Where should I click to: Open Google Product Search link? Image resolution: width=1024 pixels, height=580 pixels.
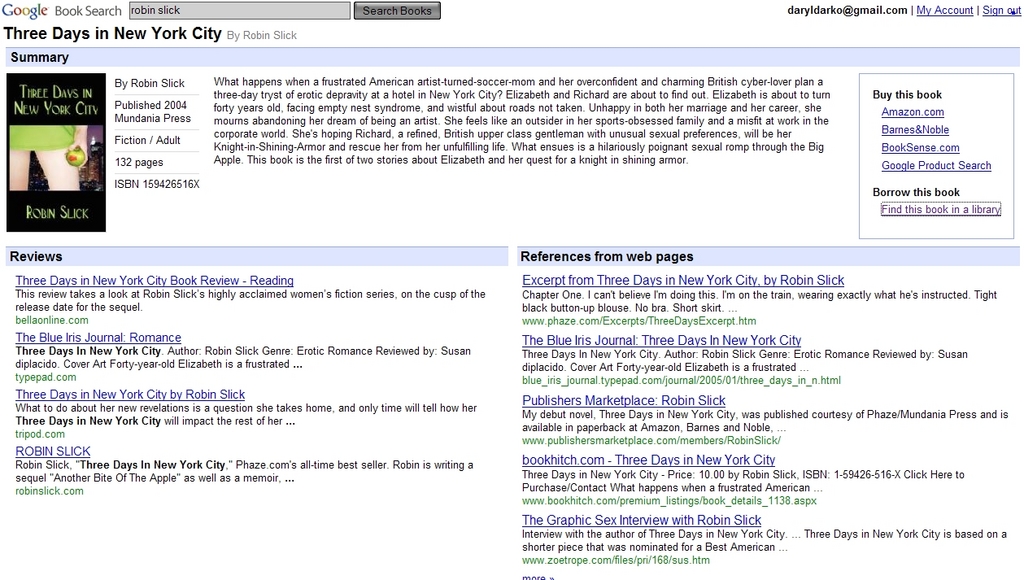(x=936, y=165)
